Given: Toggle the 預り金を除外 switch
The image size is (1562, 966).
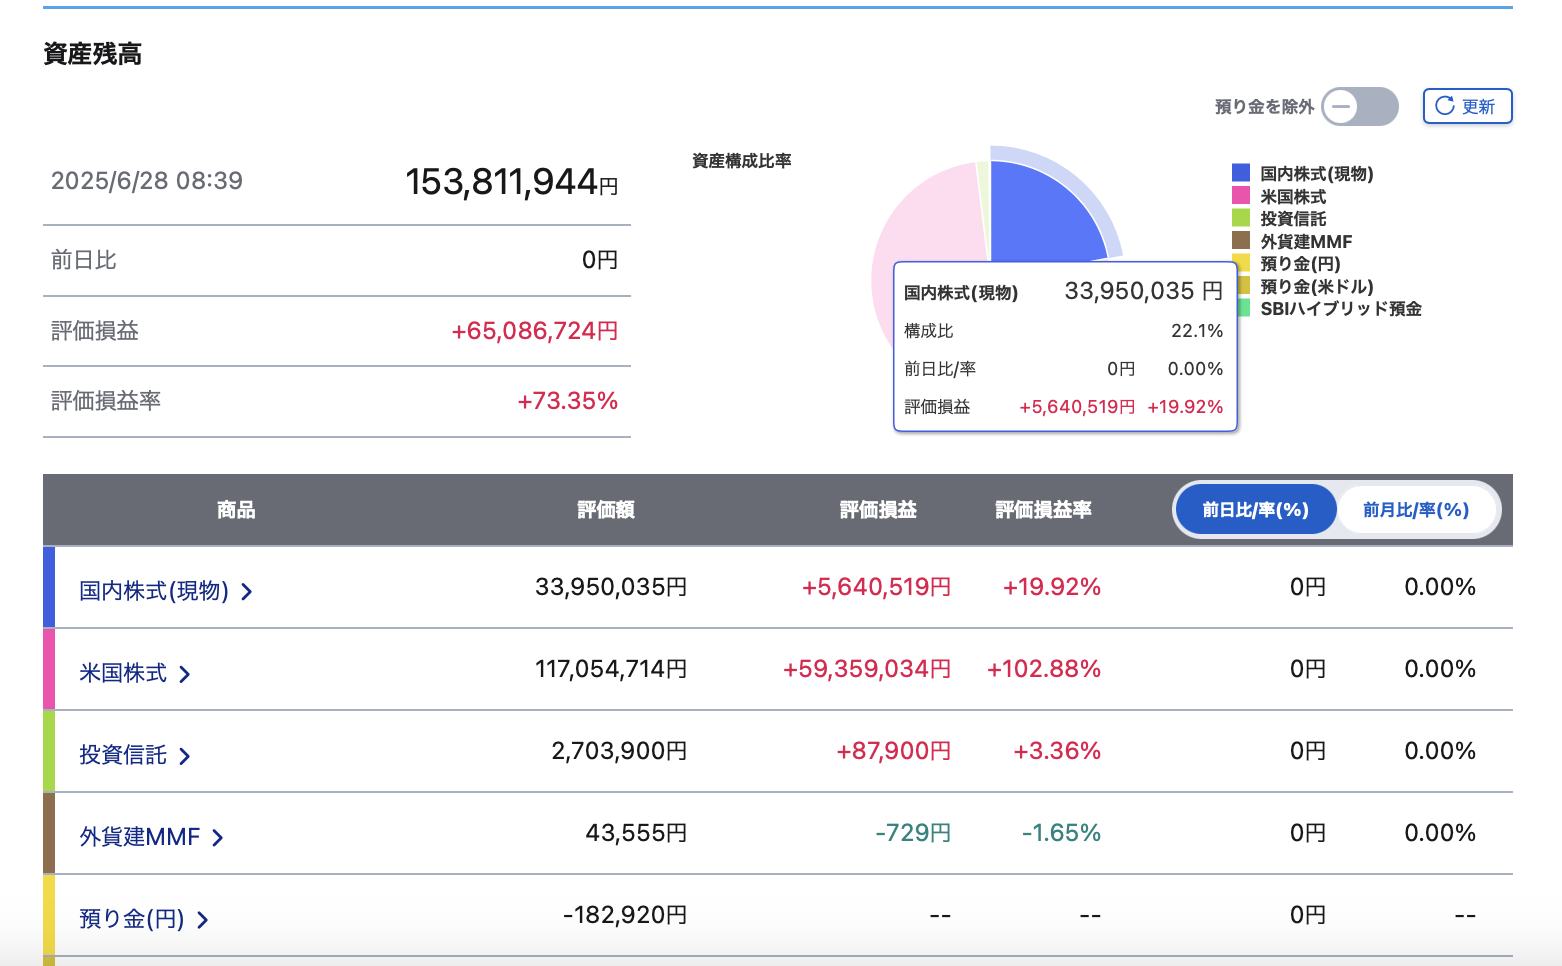Looking at the screenshot, I should pyautogui.click(x=1360, y=106).
